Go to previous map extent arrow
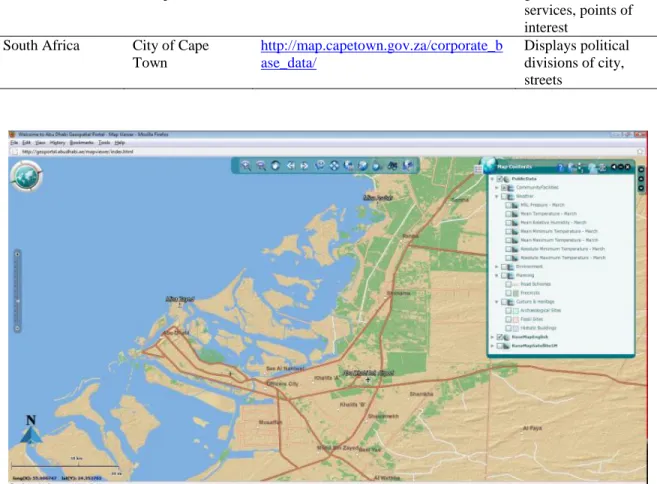Viewport: 657px width, 484px height. tap(290, 166)
